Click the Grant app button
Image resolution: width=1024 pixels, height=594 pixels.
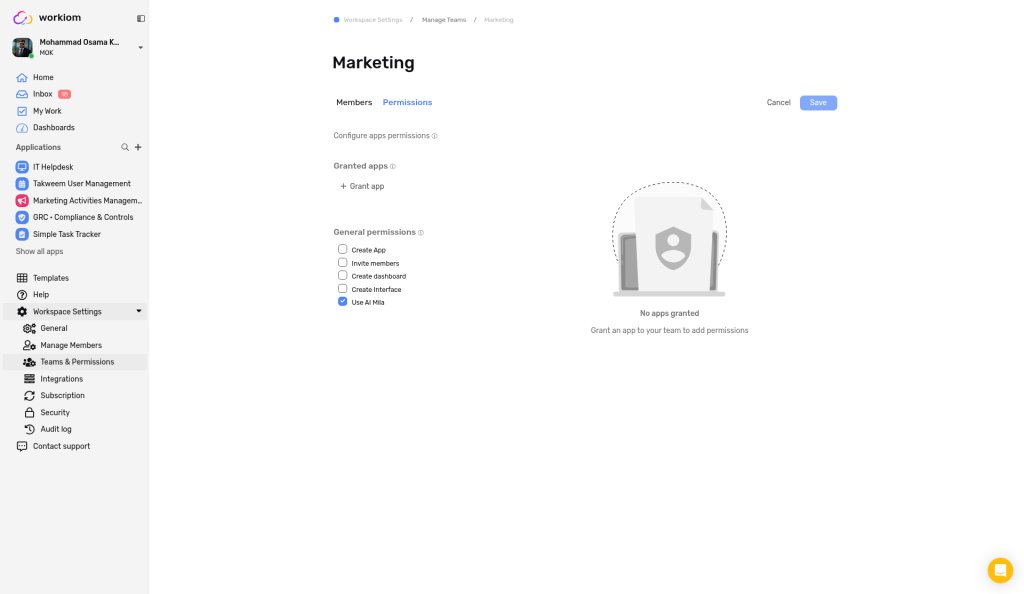click(x=362, y=187)
